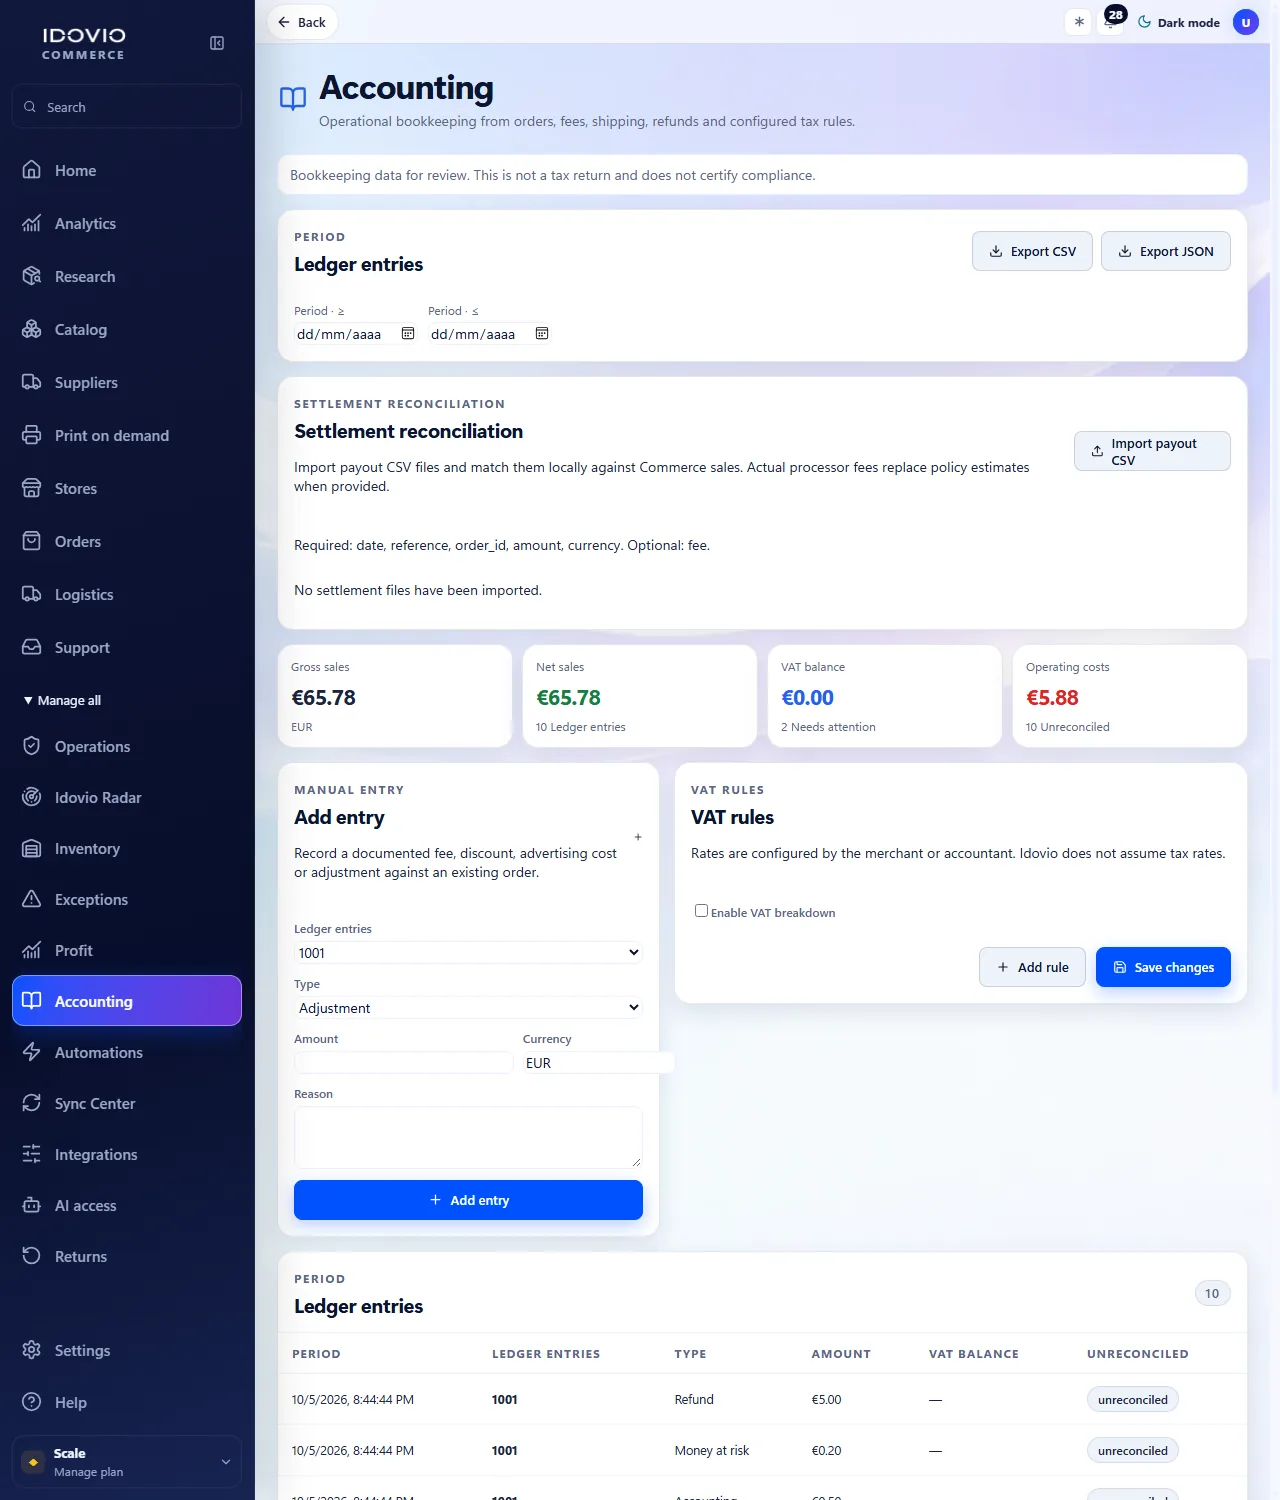Viewport: 1280px width, 1500px height.
Task: Open the Type Adjustment dropdown
Action: click(x=468, y=1008)
